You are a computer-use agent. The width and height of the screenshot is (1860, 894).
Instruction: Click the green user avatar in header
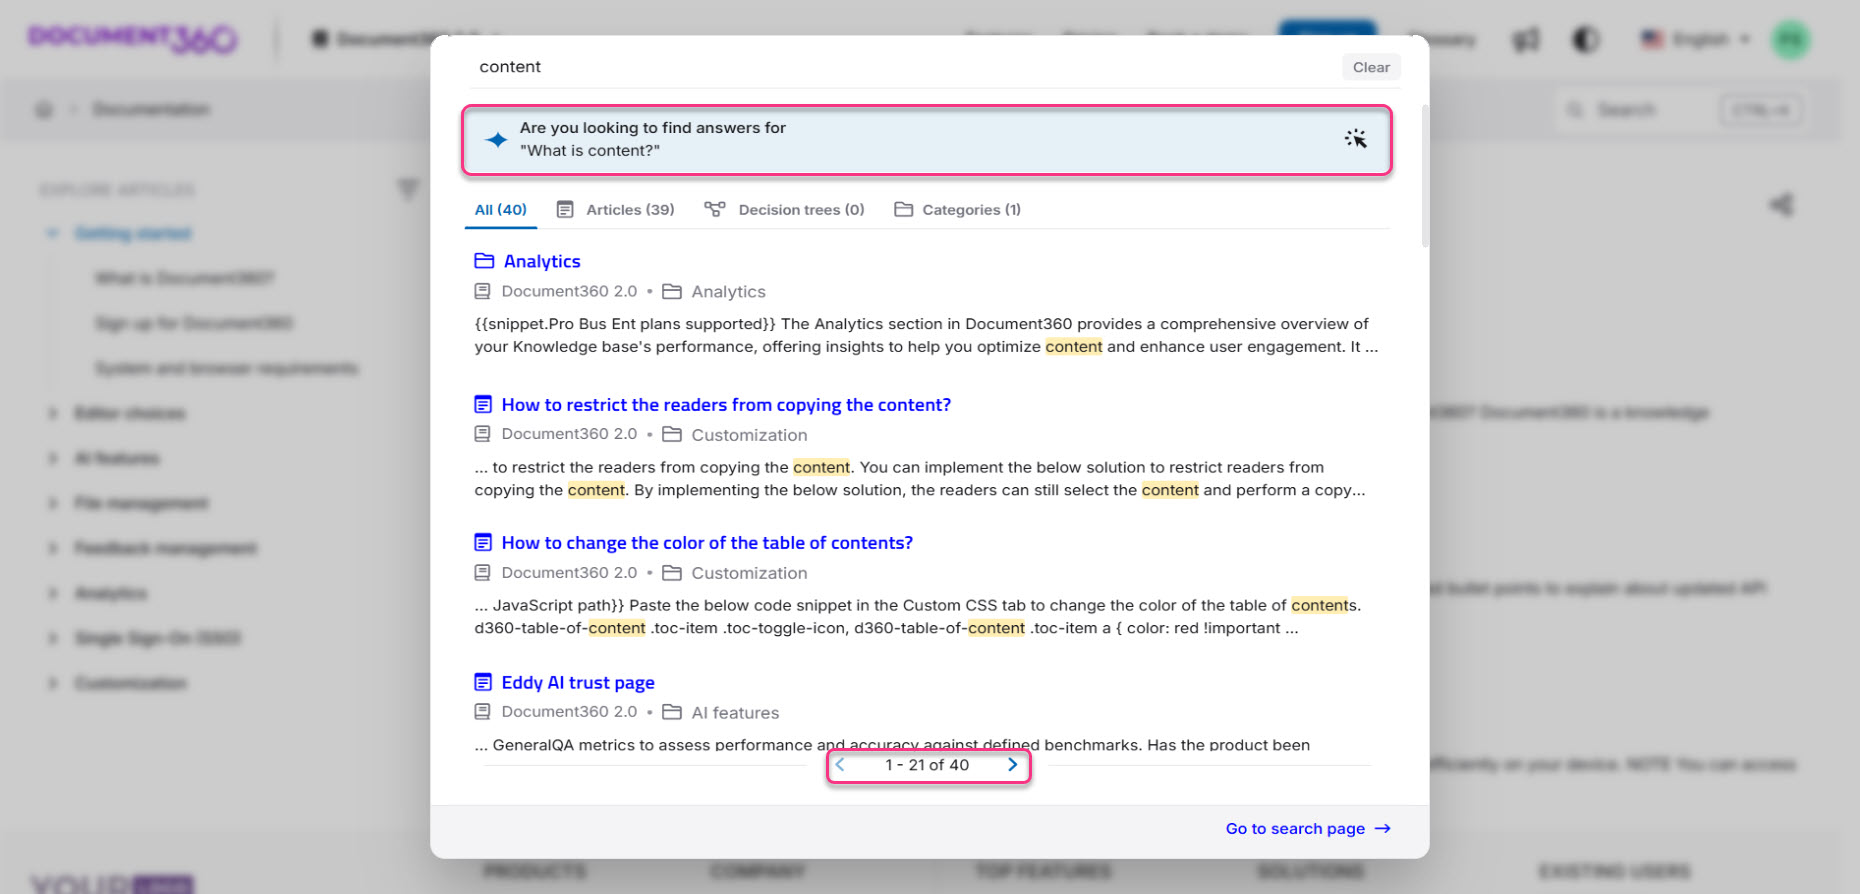tap(1790, 40)
